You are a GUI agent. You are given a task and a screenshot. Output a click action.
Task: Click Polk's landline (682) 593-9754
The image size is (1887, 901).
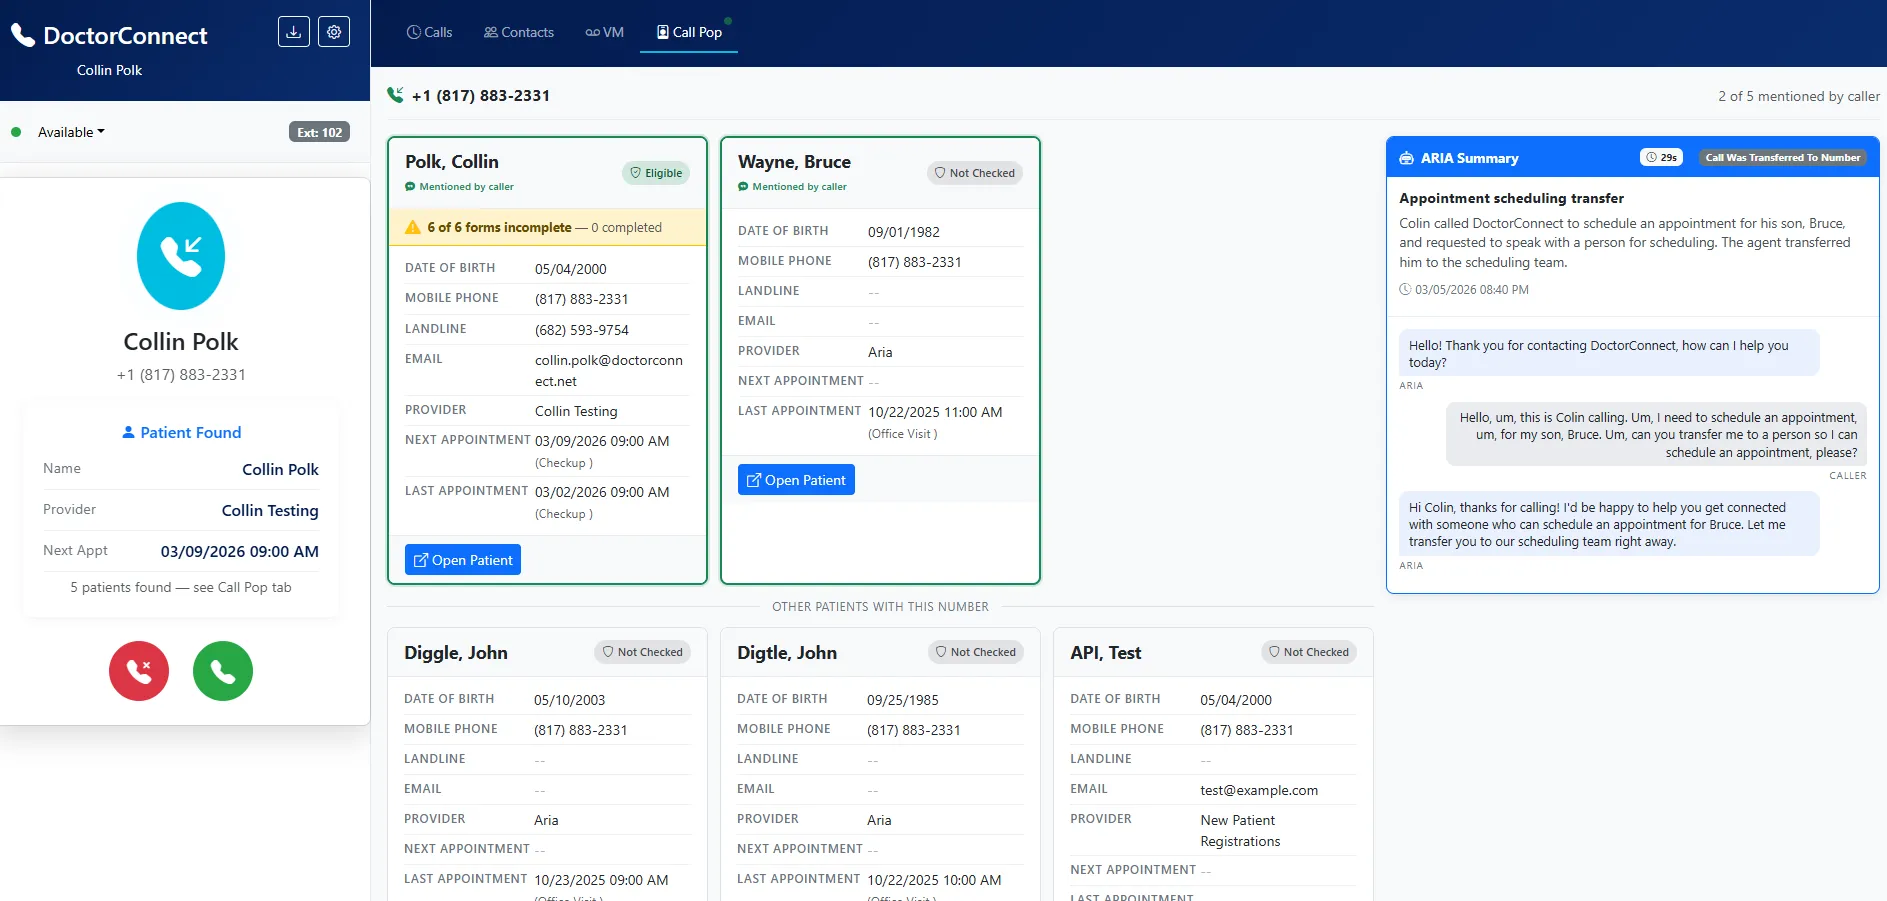(x=582, y=330)
